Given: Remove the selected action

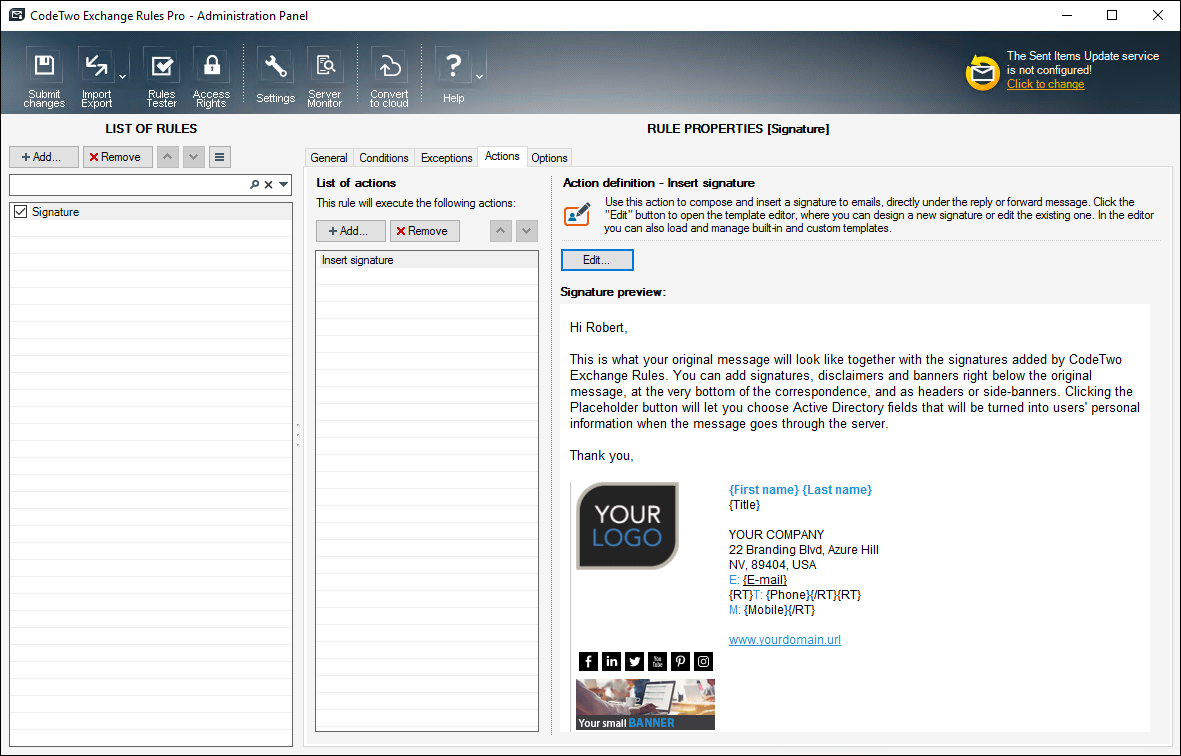Looking at the screenshot, I should (425, 231).
